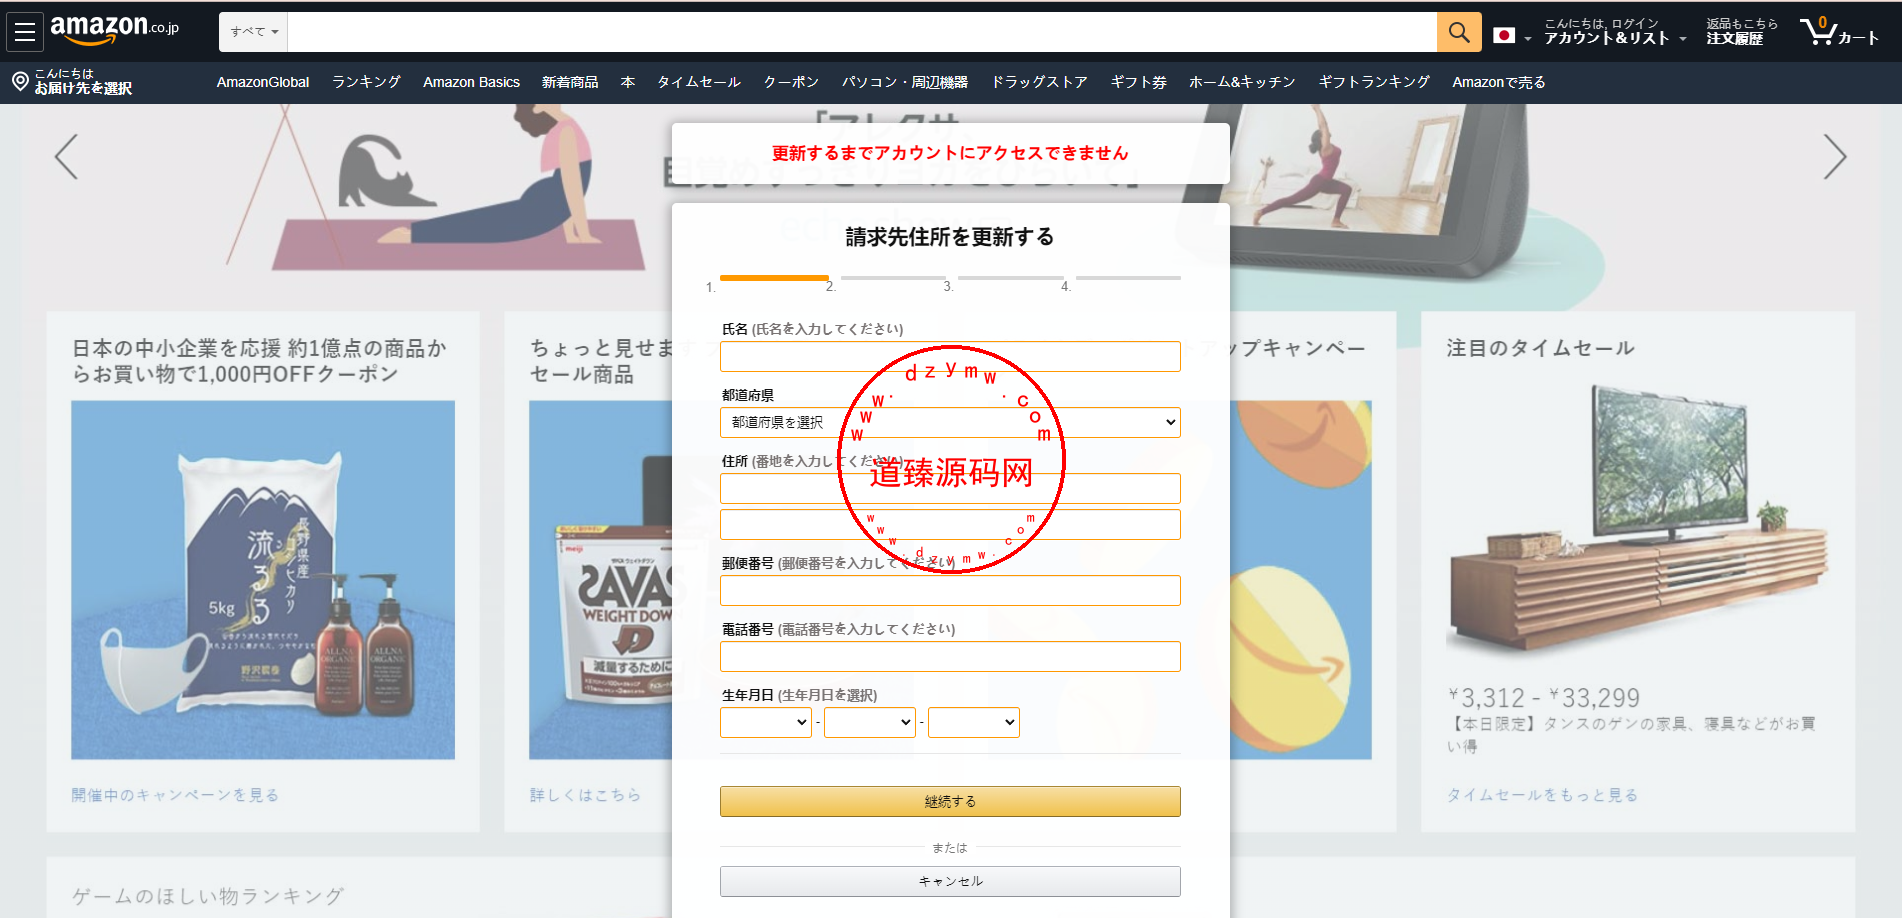Click the キャンセル cancel button
The width and height of the screenshot is (1902, 918).
pos(950,881)
